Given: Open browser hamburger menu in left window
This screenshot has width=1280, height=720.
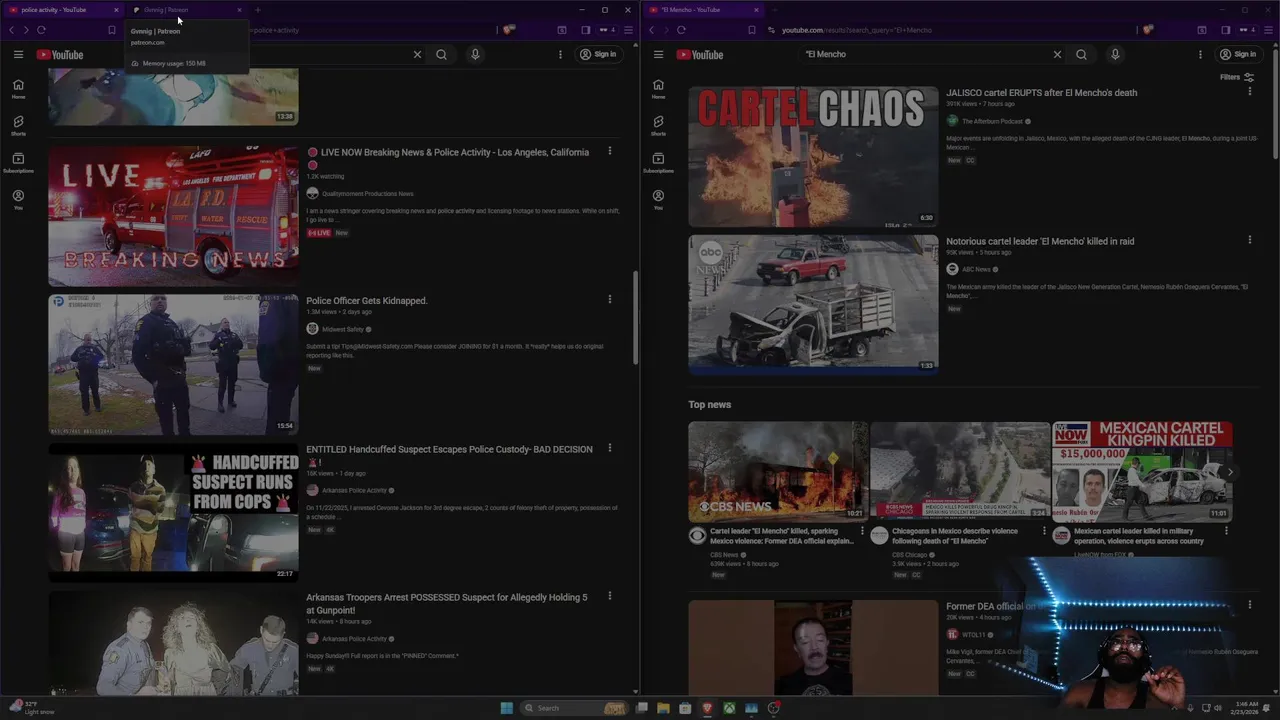Looking at the screenshot, I should 628,30.
